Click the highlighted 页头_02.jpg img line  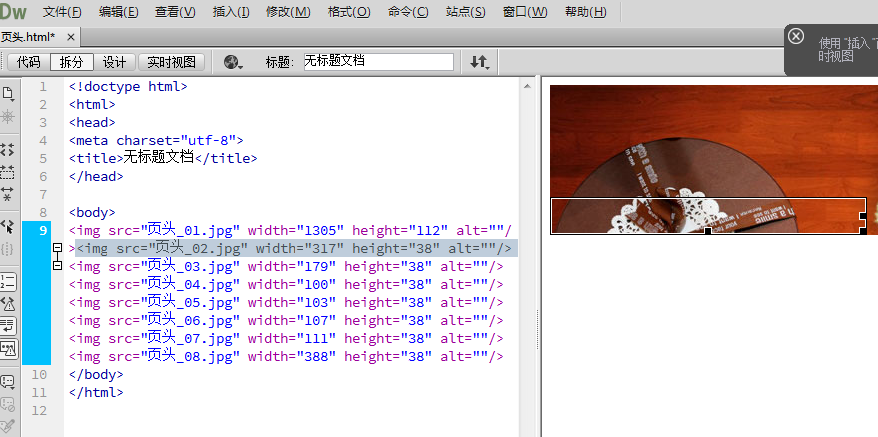294,248
